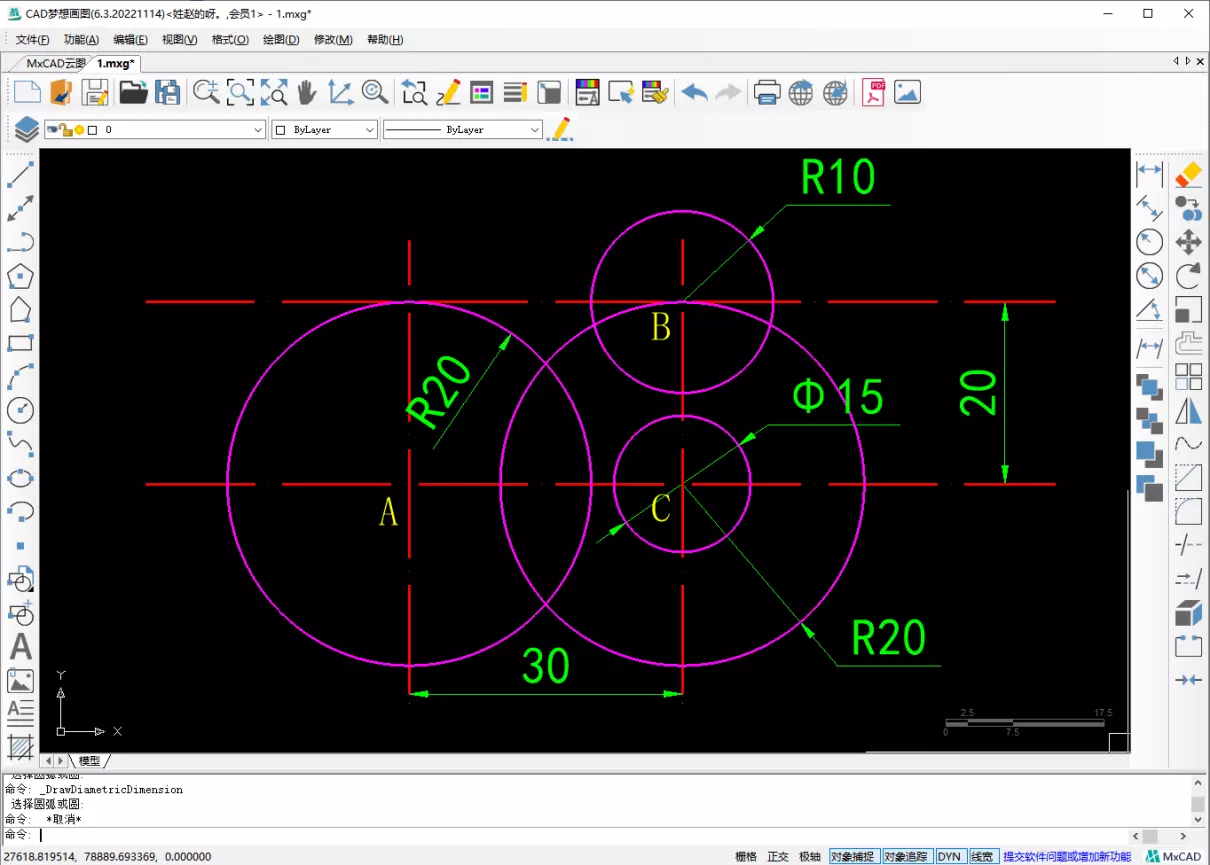Click the Pan hand tool
The height and width of the screenshot is (865, 1210).
coord(307,92)
